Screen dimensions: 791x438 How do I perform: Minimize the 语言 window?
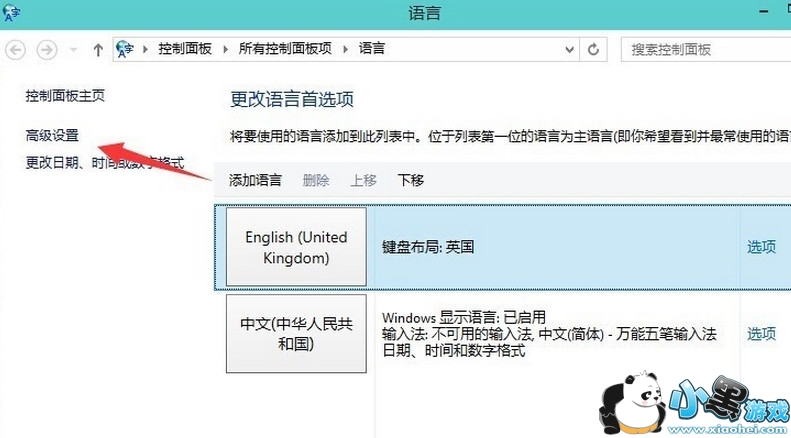pyautogui.click(x=765, y=11)
